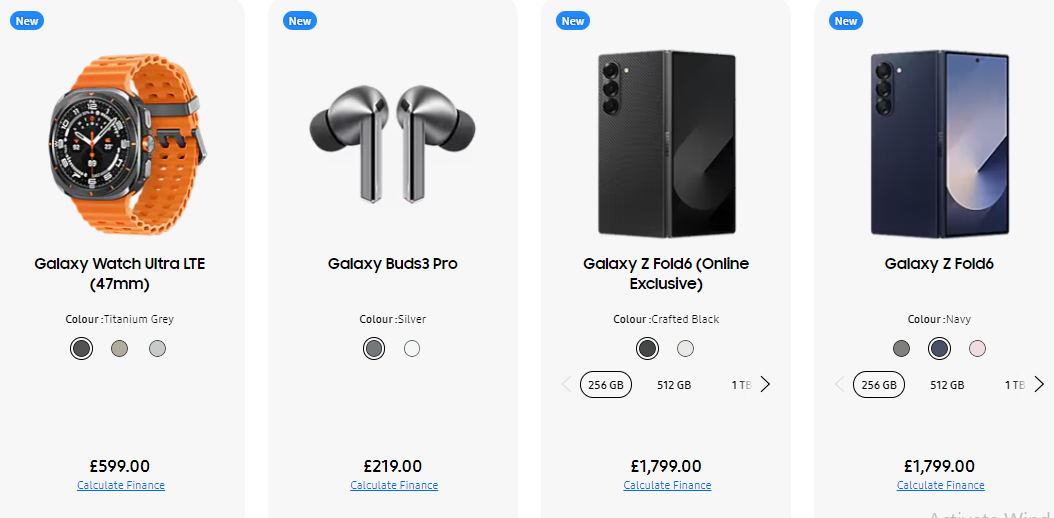Select 512 GB storage for Fold6 Online Exclusive
The image size is (1054, 518).
click(x=674, y=385)
